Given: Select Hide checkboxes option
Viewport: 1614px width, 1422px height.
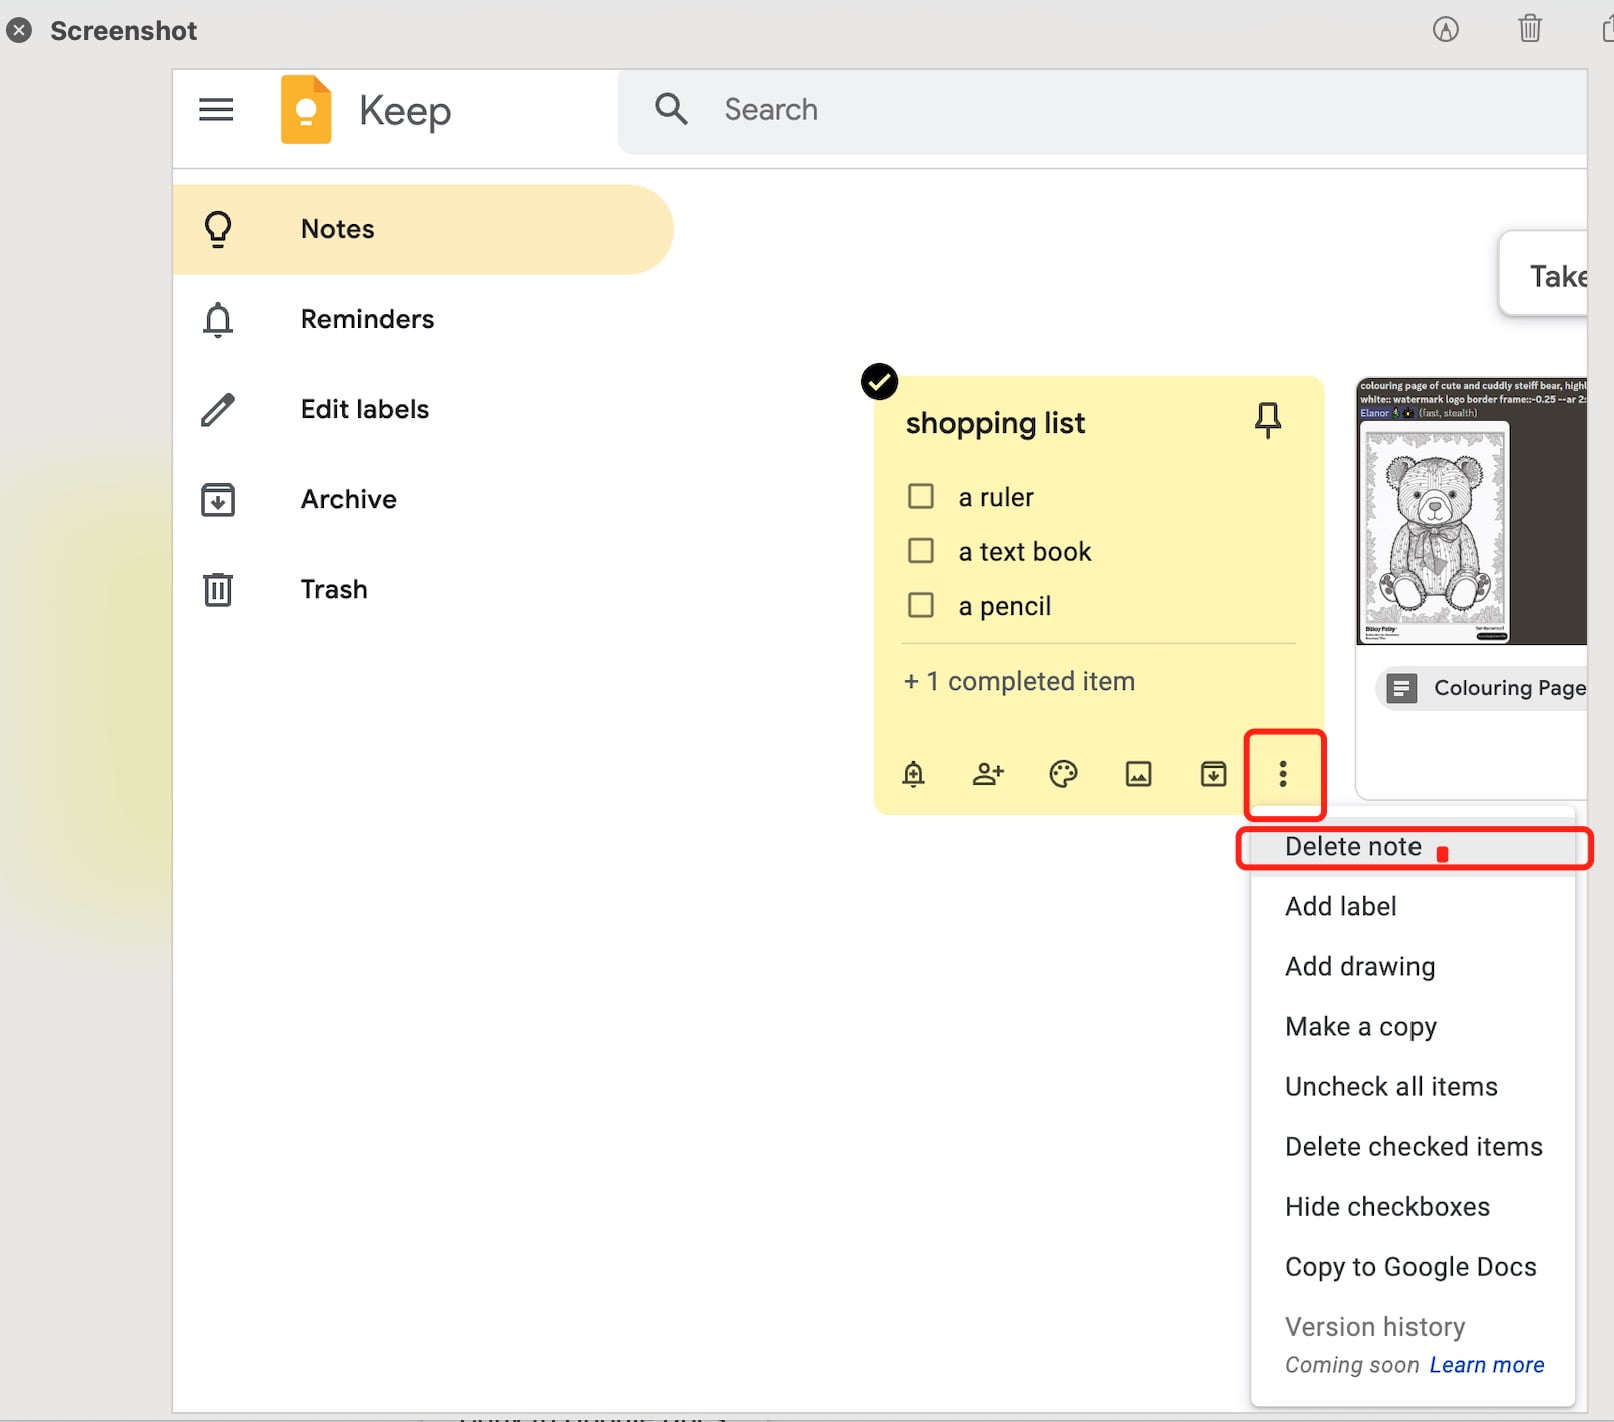Looking at the screenshot, I should point(1412,1206).
